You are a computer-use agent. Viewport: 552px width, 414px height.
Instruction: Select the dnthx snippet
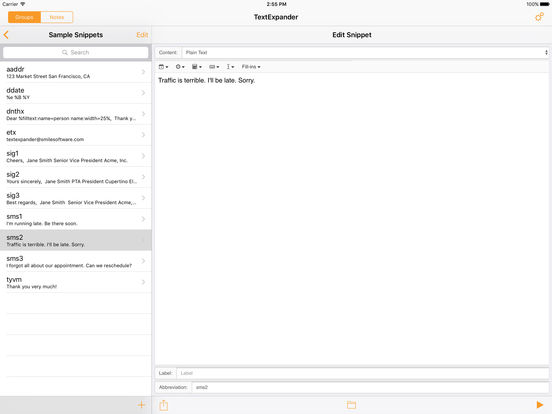(x=76, y=114)
